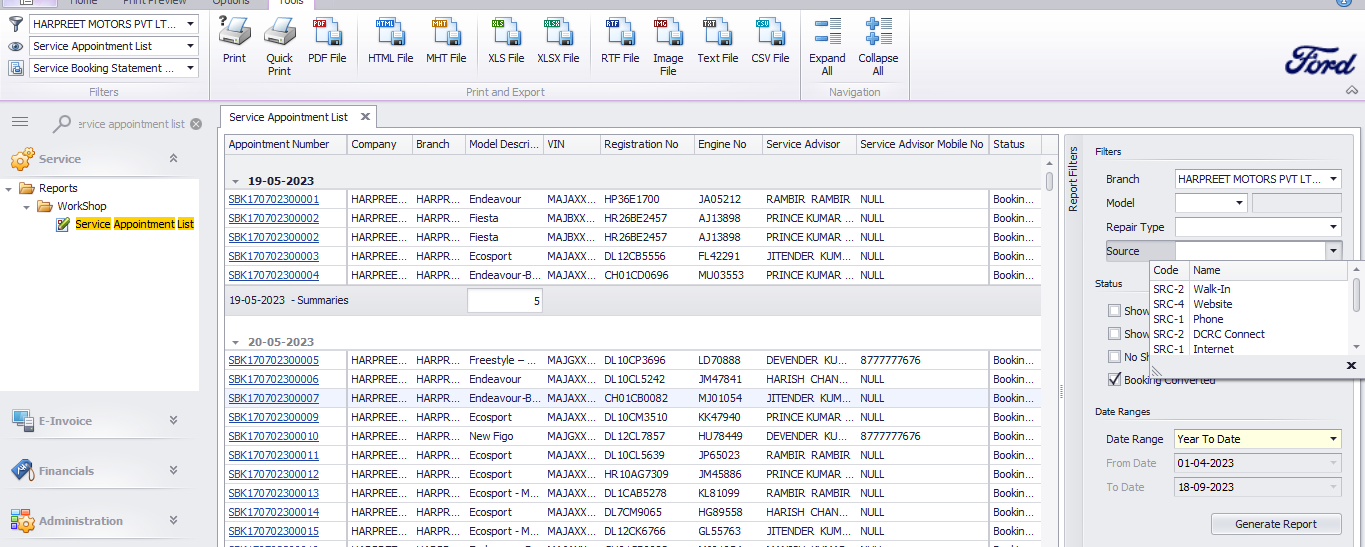Select Internet from the Source list
Image resolution: width=1365 pixels, height=547 pixels.
coord(1249,349)
